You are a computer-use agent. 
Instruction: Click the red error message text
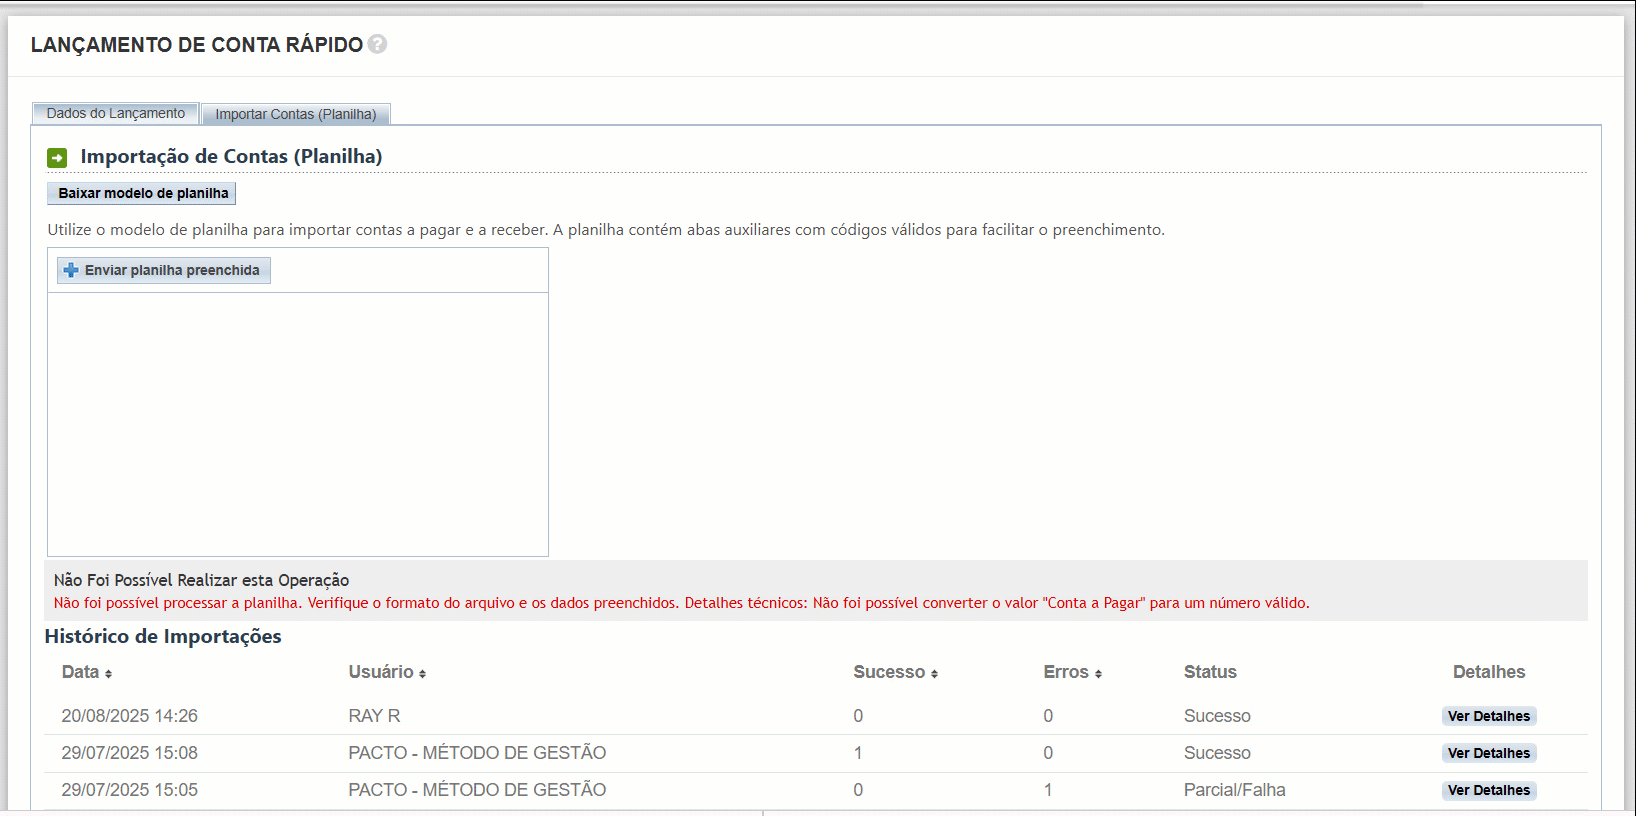click(680, 603)
